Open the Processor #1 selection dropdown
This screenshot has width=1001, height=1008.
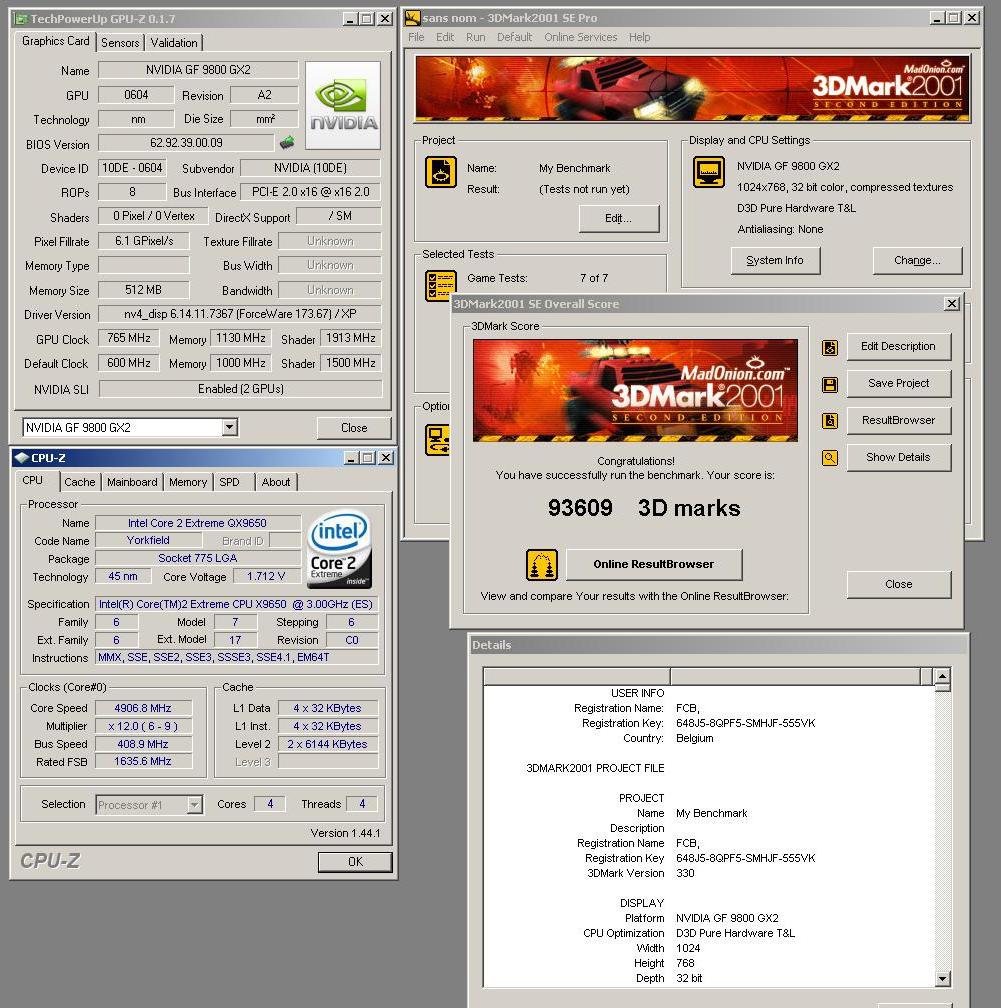194,804
